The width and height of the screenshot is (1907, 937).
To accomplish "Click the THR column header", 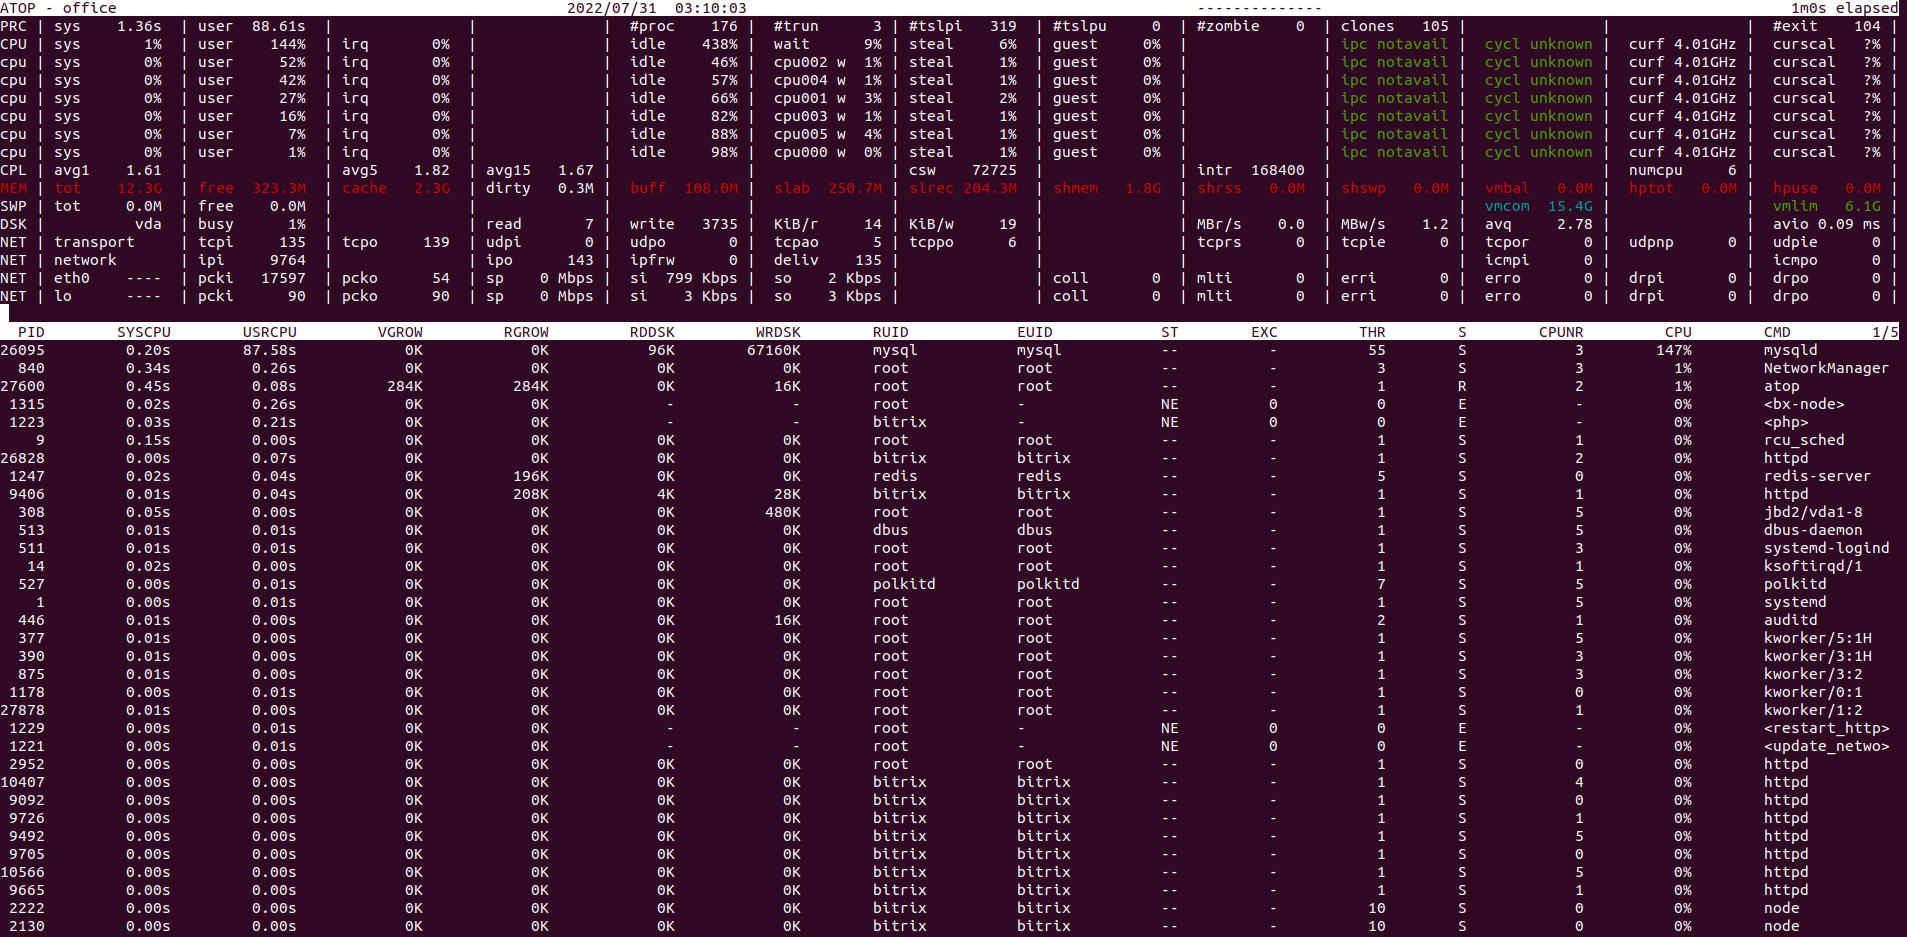I will (x=1372, y=332).
